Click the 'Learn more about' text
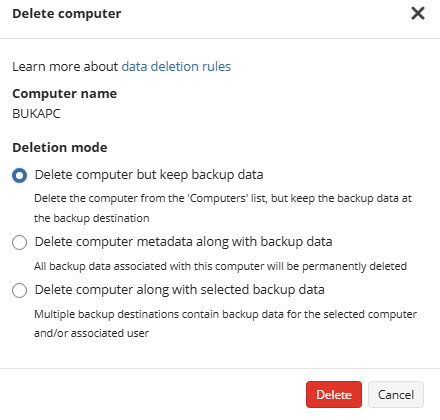This screenshot has width=440, height=420. (x=65, y=66)
